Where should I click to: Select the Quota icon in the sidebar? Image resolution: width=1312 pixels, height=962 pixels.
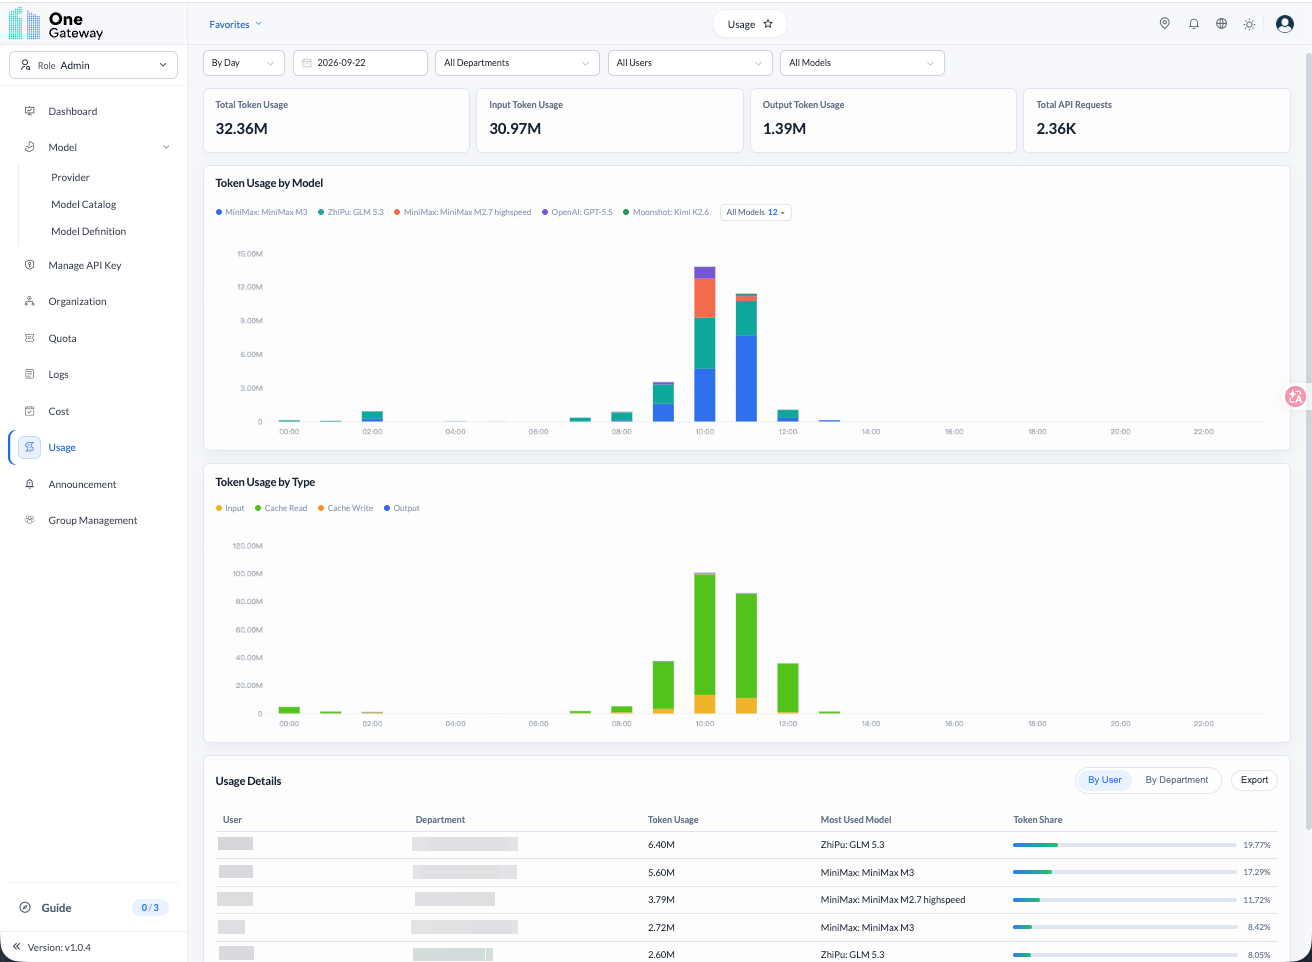(x=29, y=338)
